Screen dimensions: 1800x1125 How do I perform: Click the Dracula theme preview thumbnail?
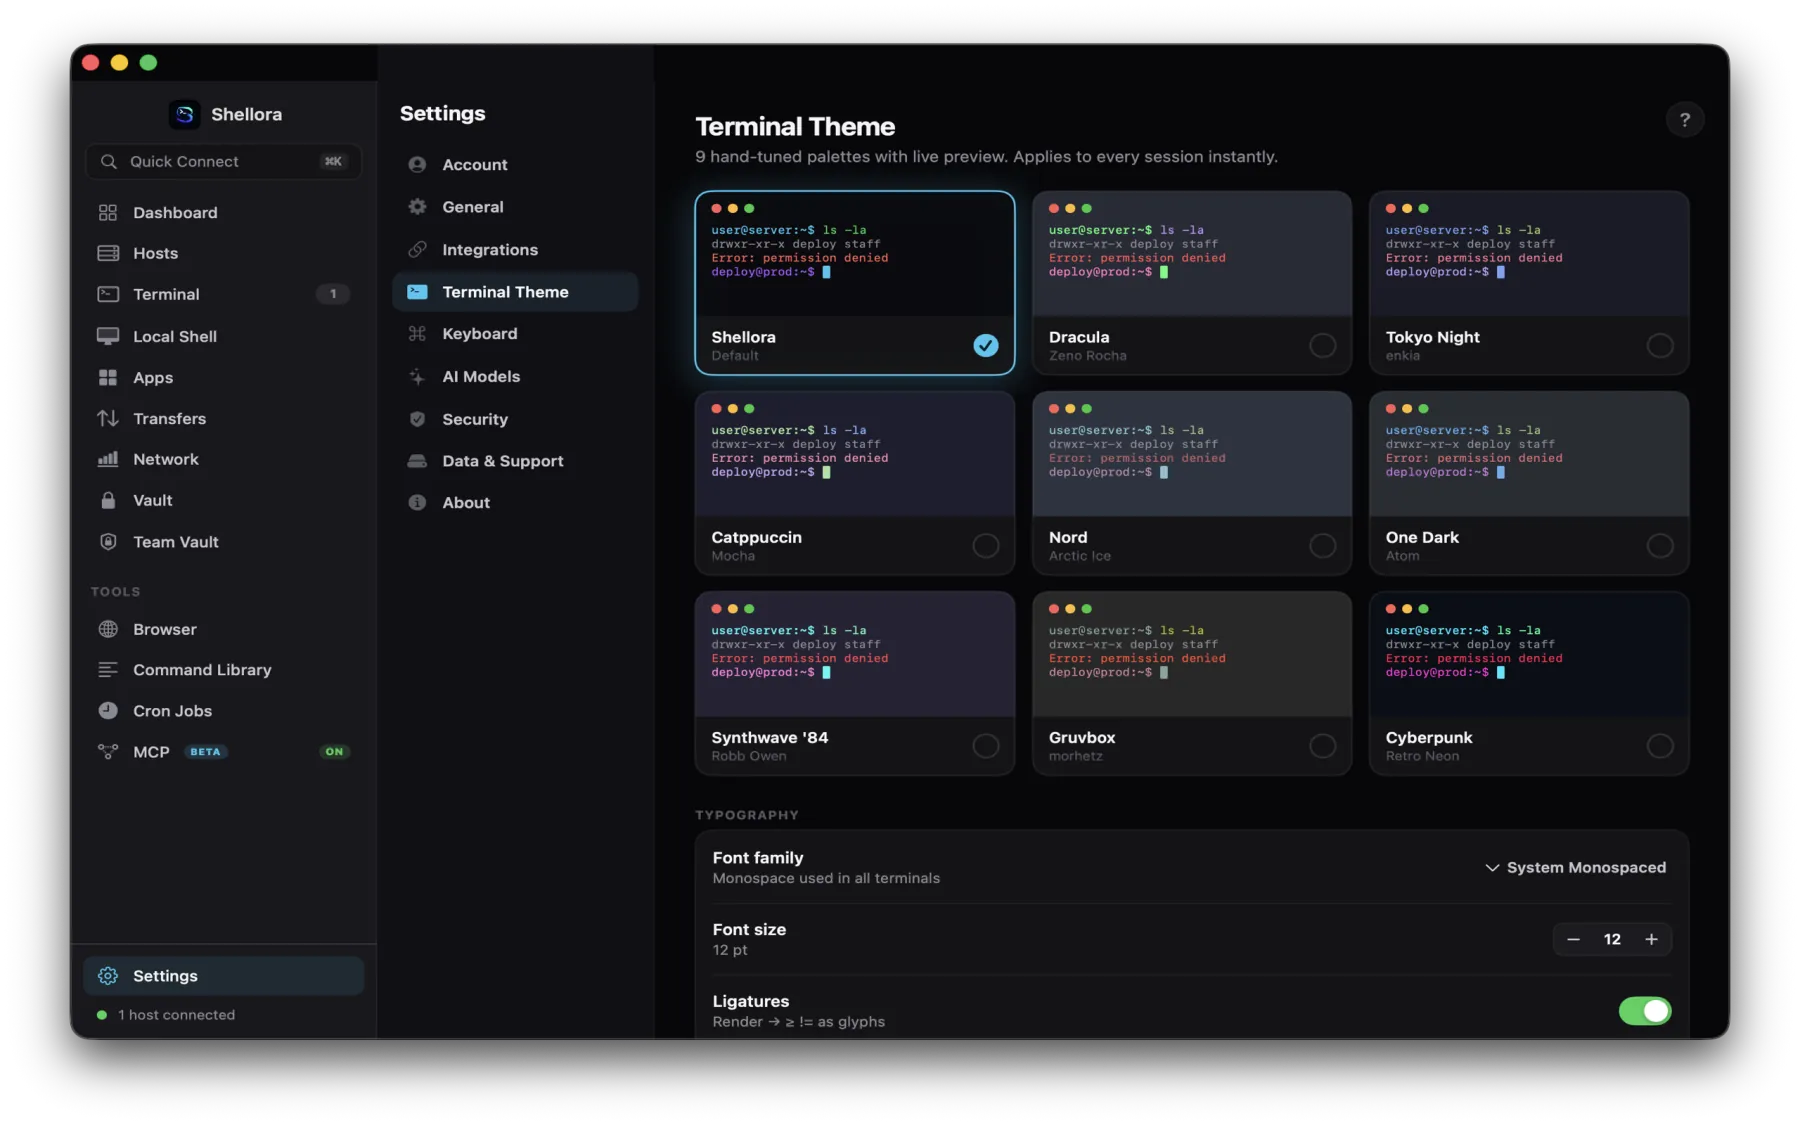[1191, 254]
